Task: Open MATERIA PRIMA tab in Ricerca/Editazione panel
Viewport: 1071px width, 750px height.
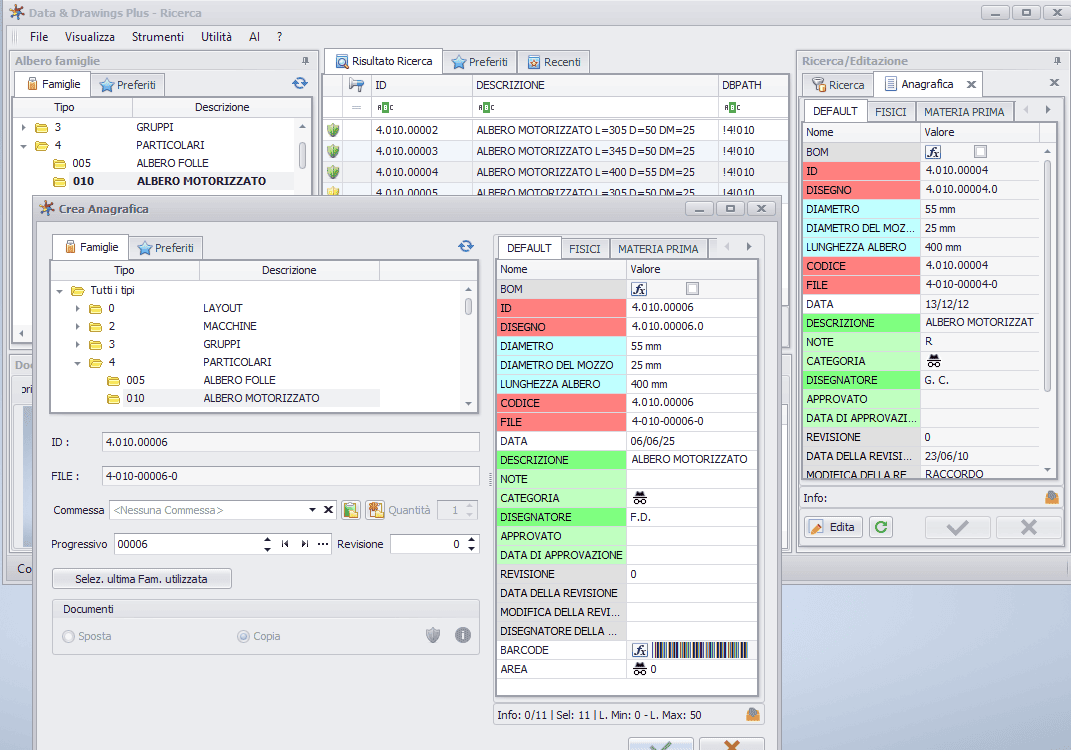Action: coord(964,111)
